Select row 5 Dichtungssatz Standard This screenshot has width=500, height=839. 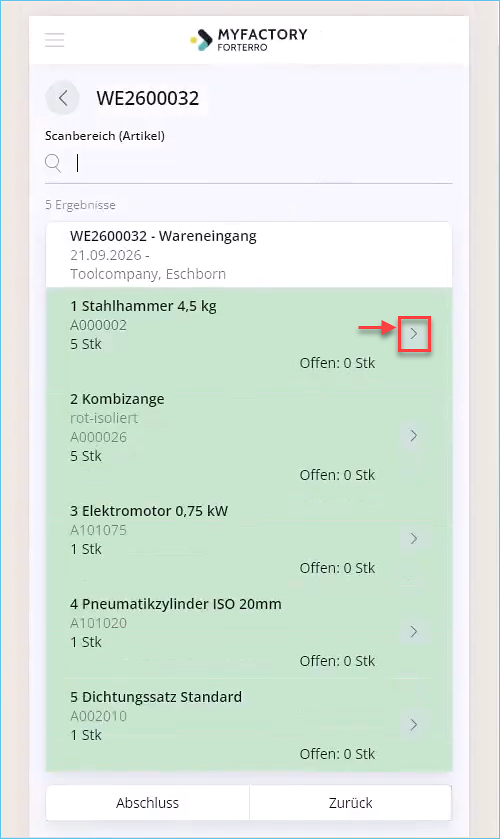[x=249, y=725]
